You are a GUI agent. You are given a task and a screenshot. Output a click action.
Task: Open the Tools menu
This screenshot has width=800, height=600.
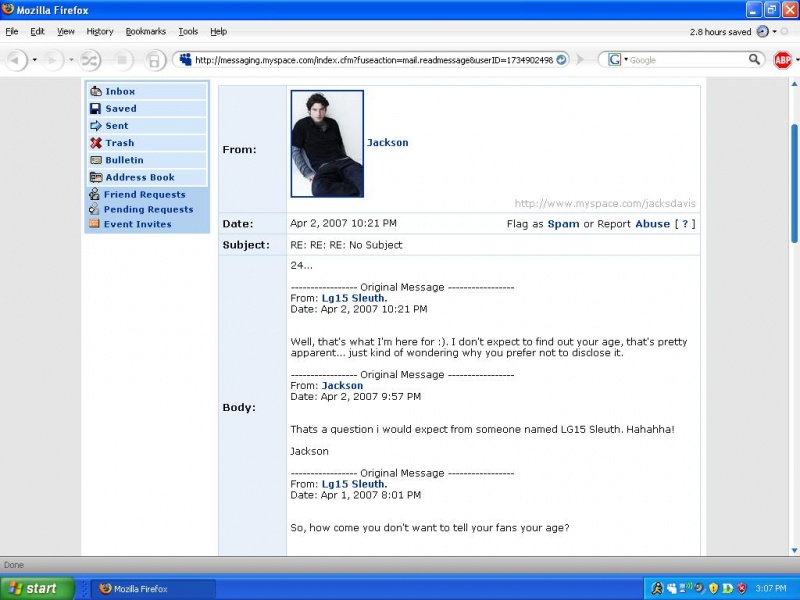(188, 32)
